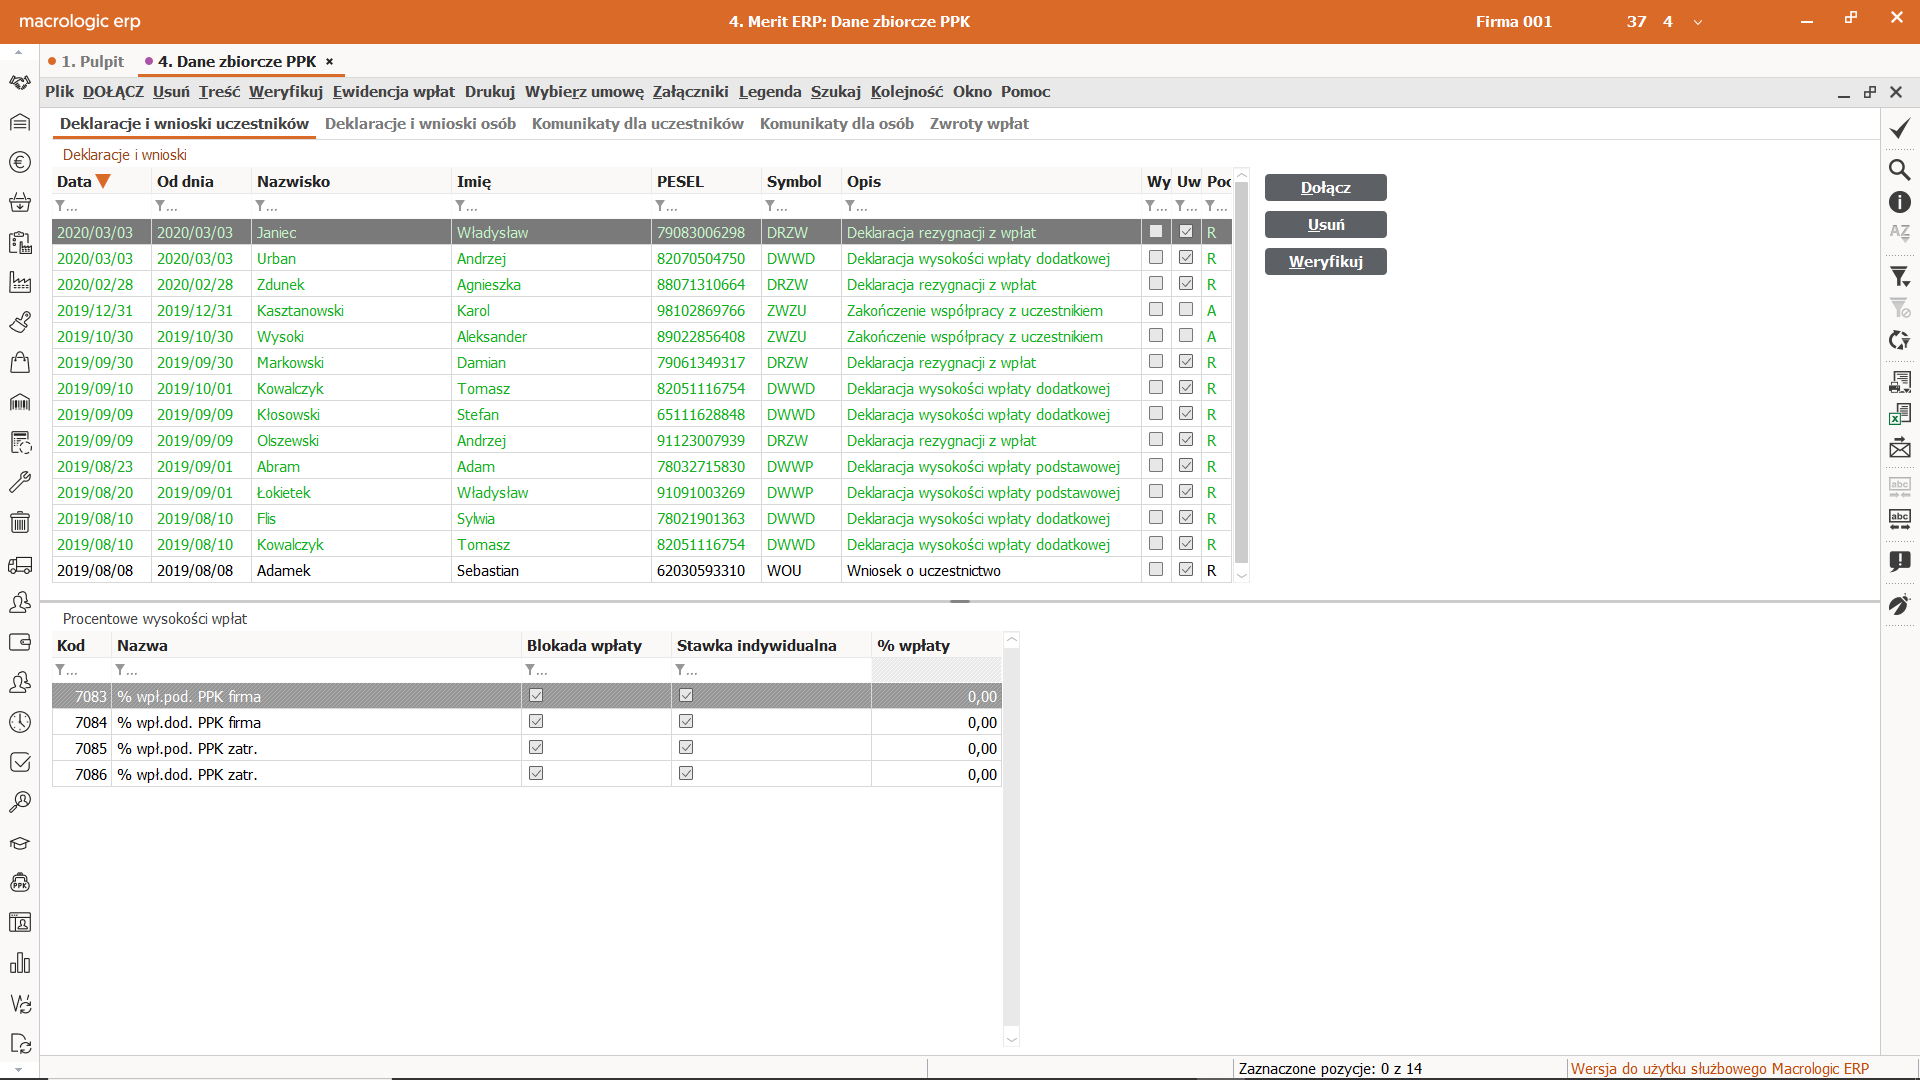Toggle Wy checkbox for Janiec row

(x=1156, y=232)
